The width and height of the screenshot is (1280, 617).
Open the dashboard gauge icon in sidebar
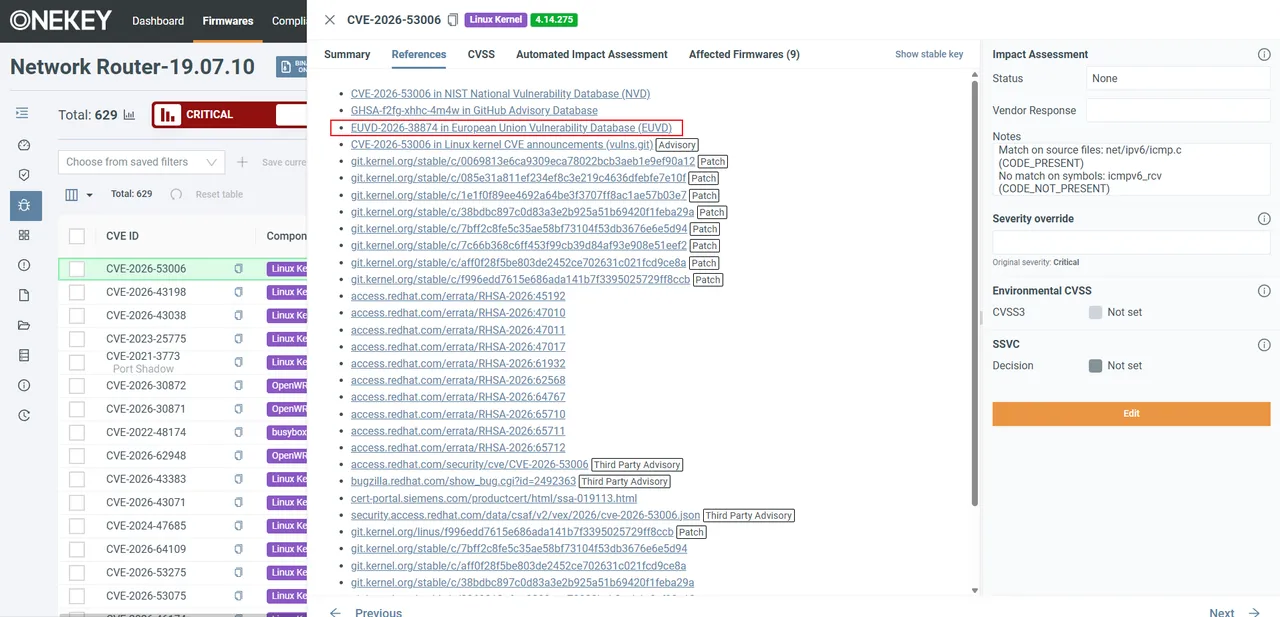pyautogui.click(x=24, y=145)
